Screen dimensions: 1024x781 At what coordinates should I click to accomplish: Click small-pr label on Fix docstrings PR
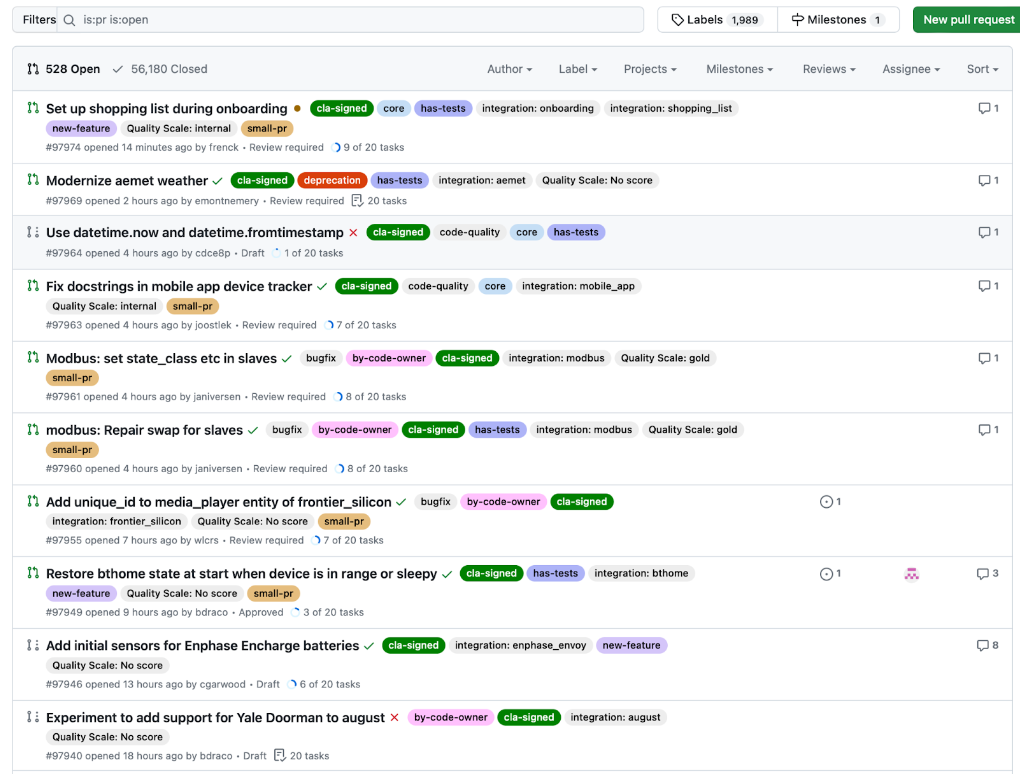[x=193, y=306]
